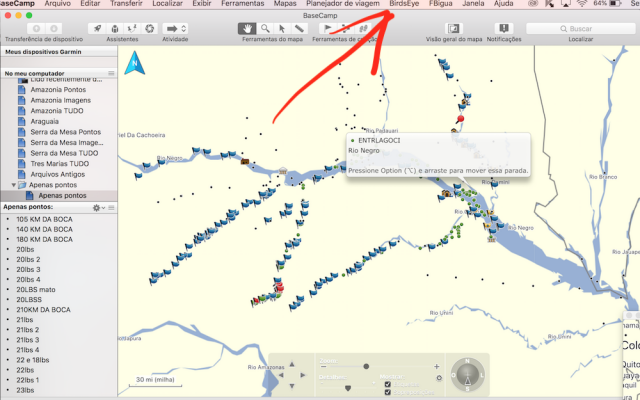Click the red pin waypoint marker
The height and width of the screenshot is (400, 640).
[460, 119]
